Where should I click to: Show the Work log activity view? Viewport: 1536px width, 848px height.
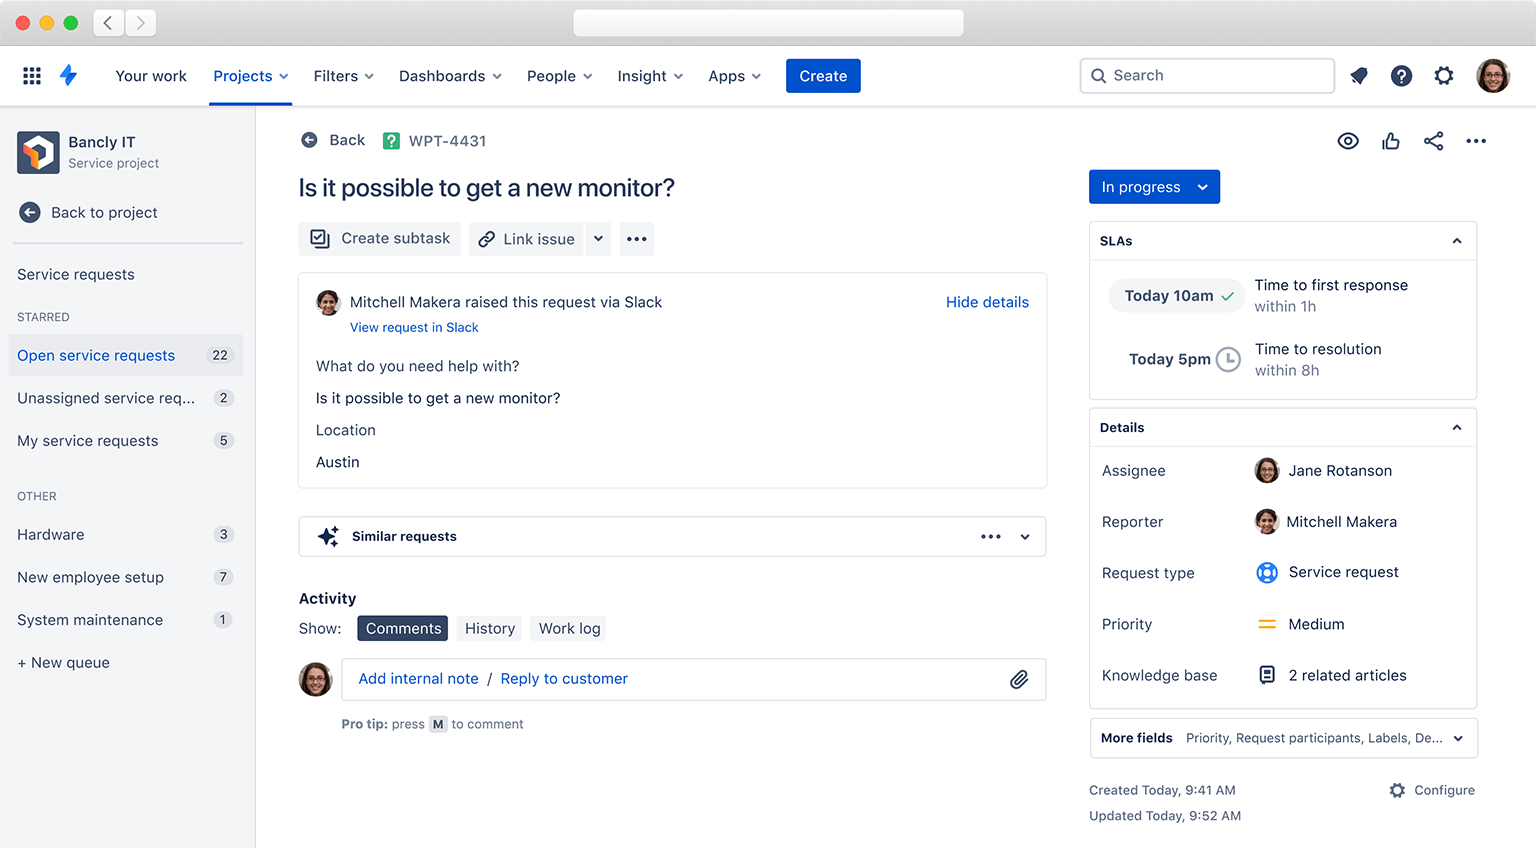click(568, 628)
